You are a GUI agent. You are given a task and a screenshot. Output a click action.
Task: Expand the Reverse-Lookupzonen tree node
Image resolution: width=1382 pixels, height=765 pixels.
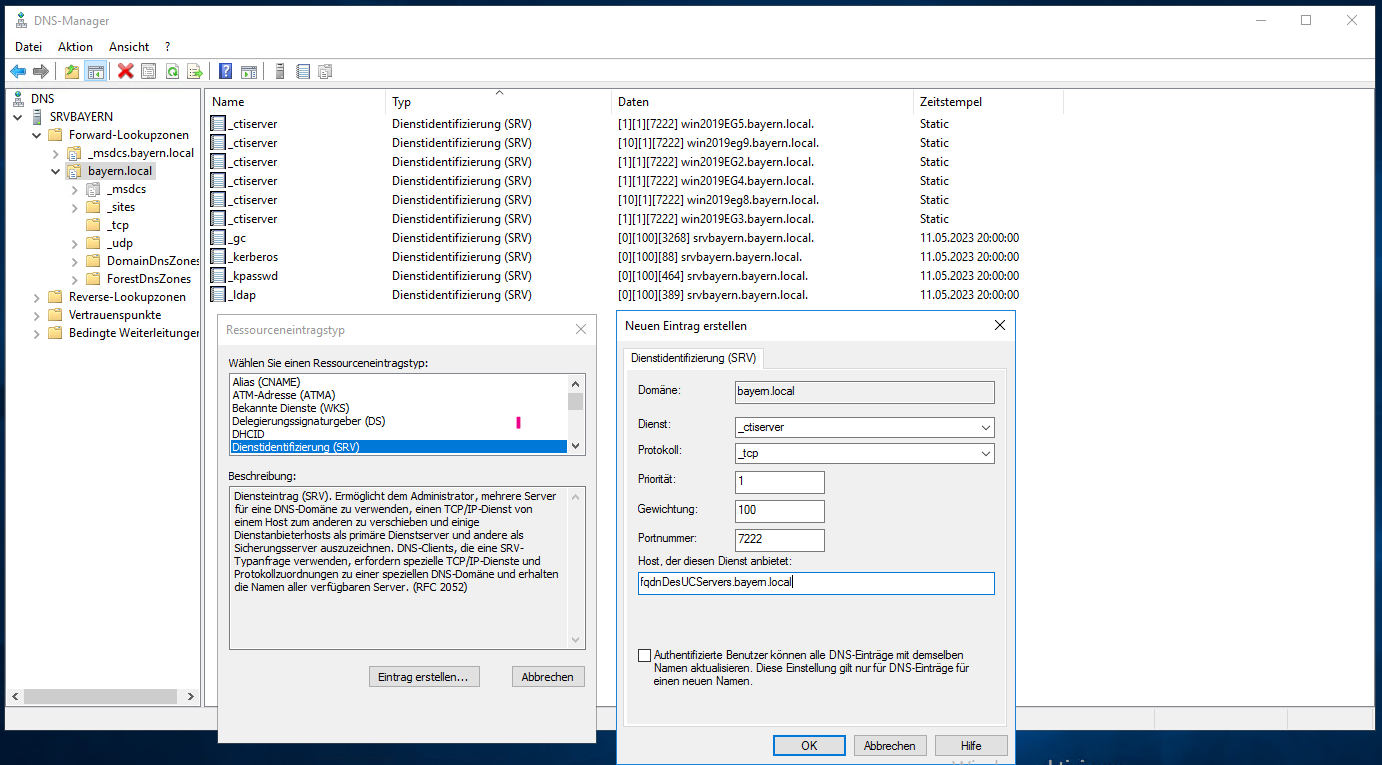(38, 297)
